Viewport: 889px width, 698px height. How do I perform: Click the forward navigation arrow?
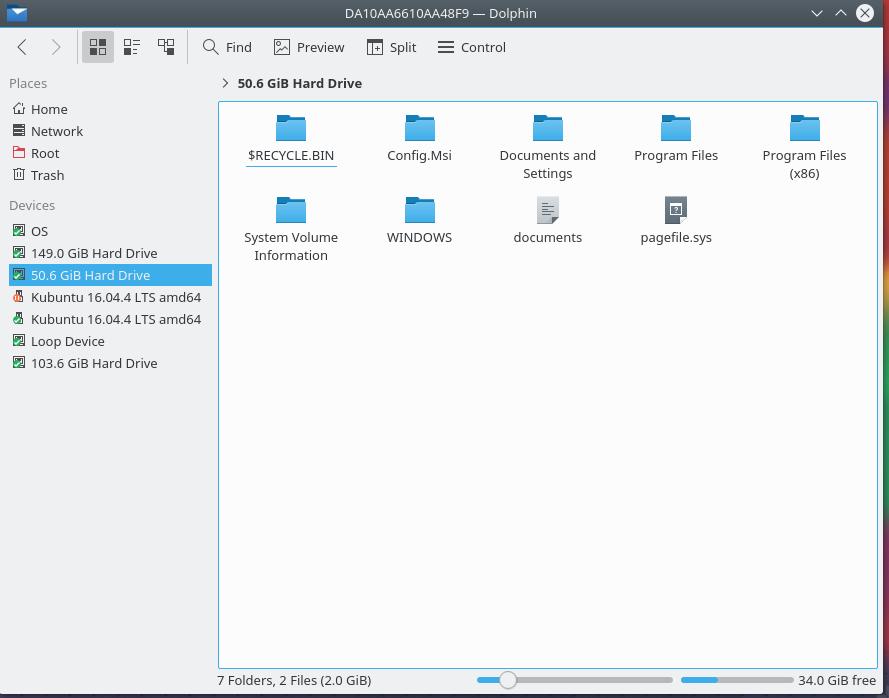(x=56, y=47)
